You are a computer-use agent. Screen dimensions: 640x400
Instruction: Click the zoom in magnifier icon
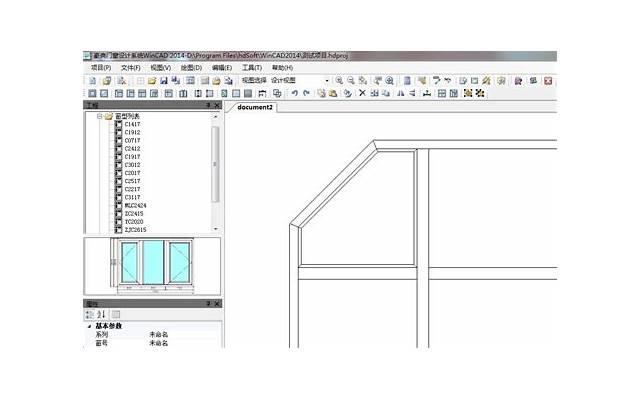point(340,80)
